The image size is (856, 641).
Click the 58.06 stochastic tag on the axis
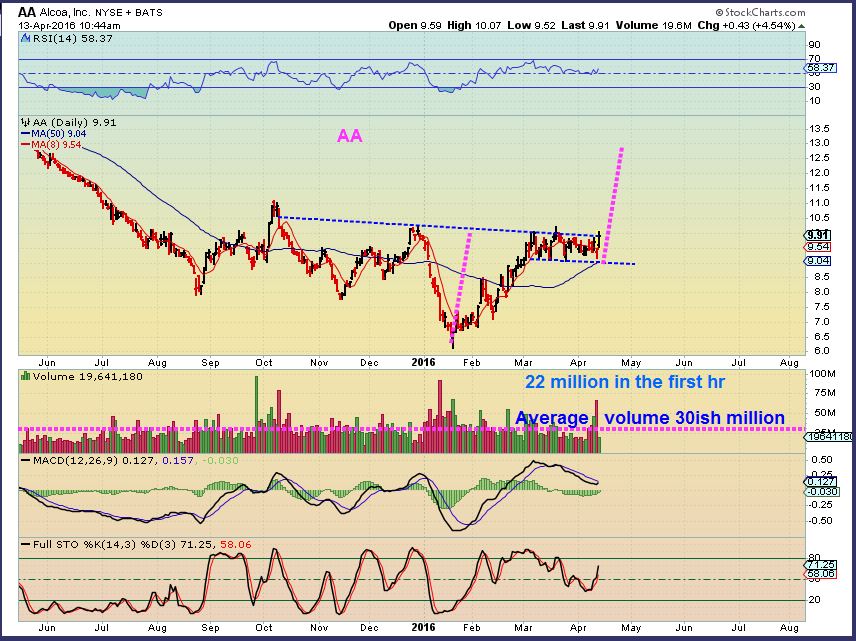point(821,574)
